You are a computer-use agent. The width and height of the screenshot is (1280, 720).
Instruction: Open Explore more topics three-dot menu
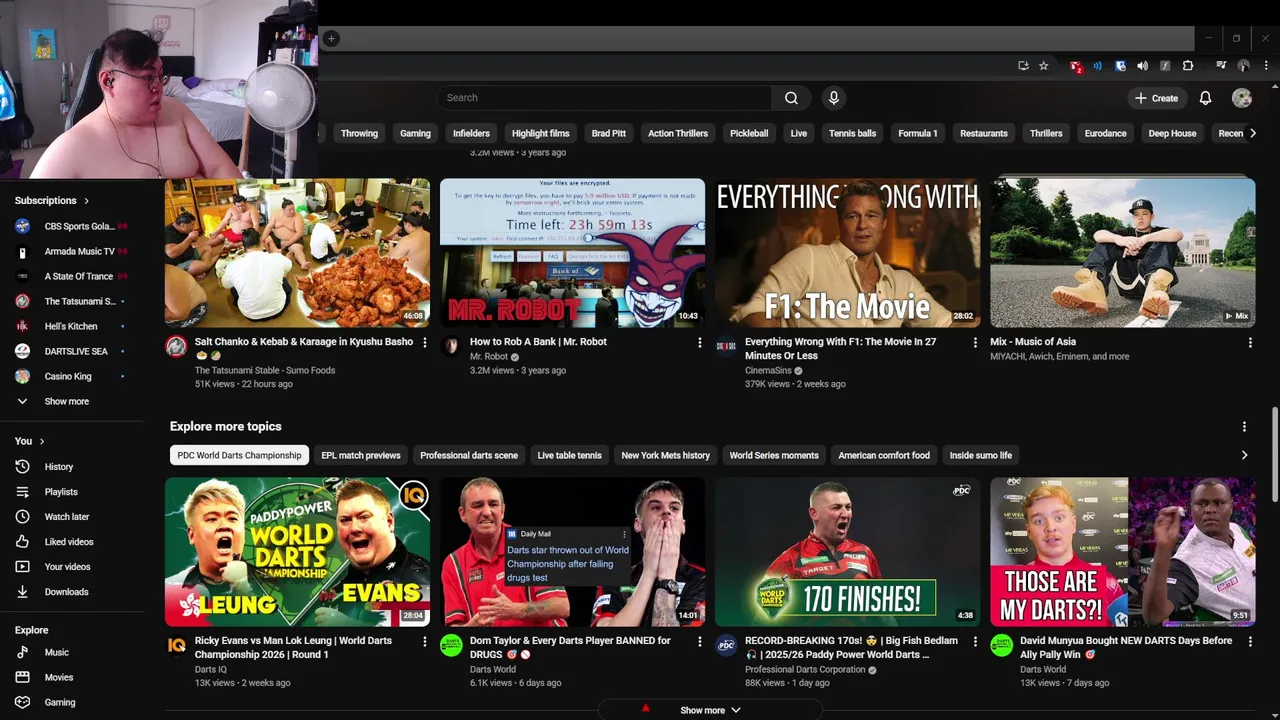pos(1244,427)
